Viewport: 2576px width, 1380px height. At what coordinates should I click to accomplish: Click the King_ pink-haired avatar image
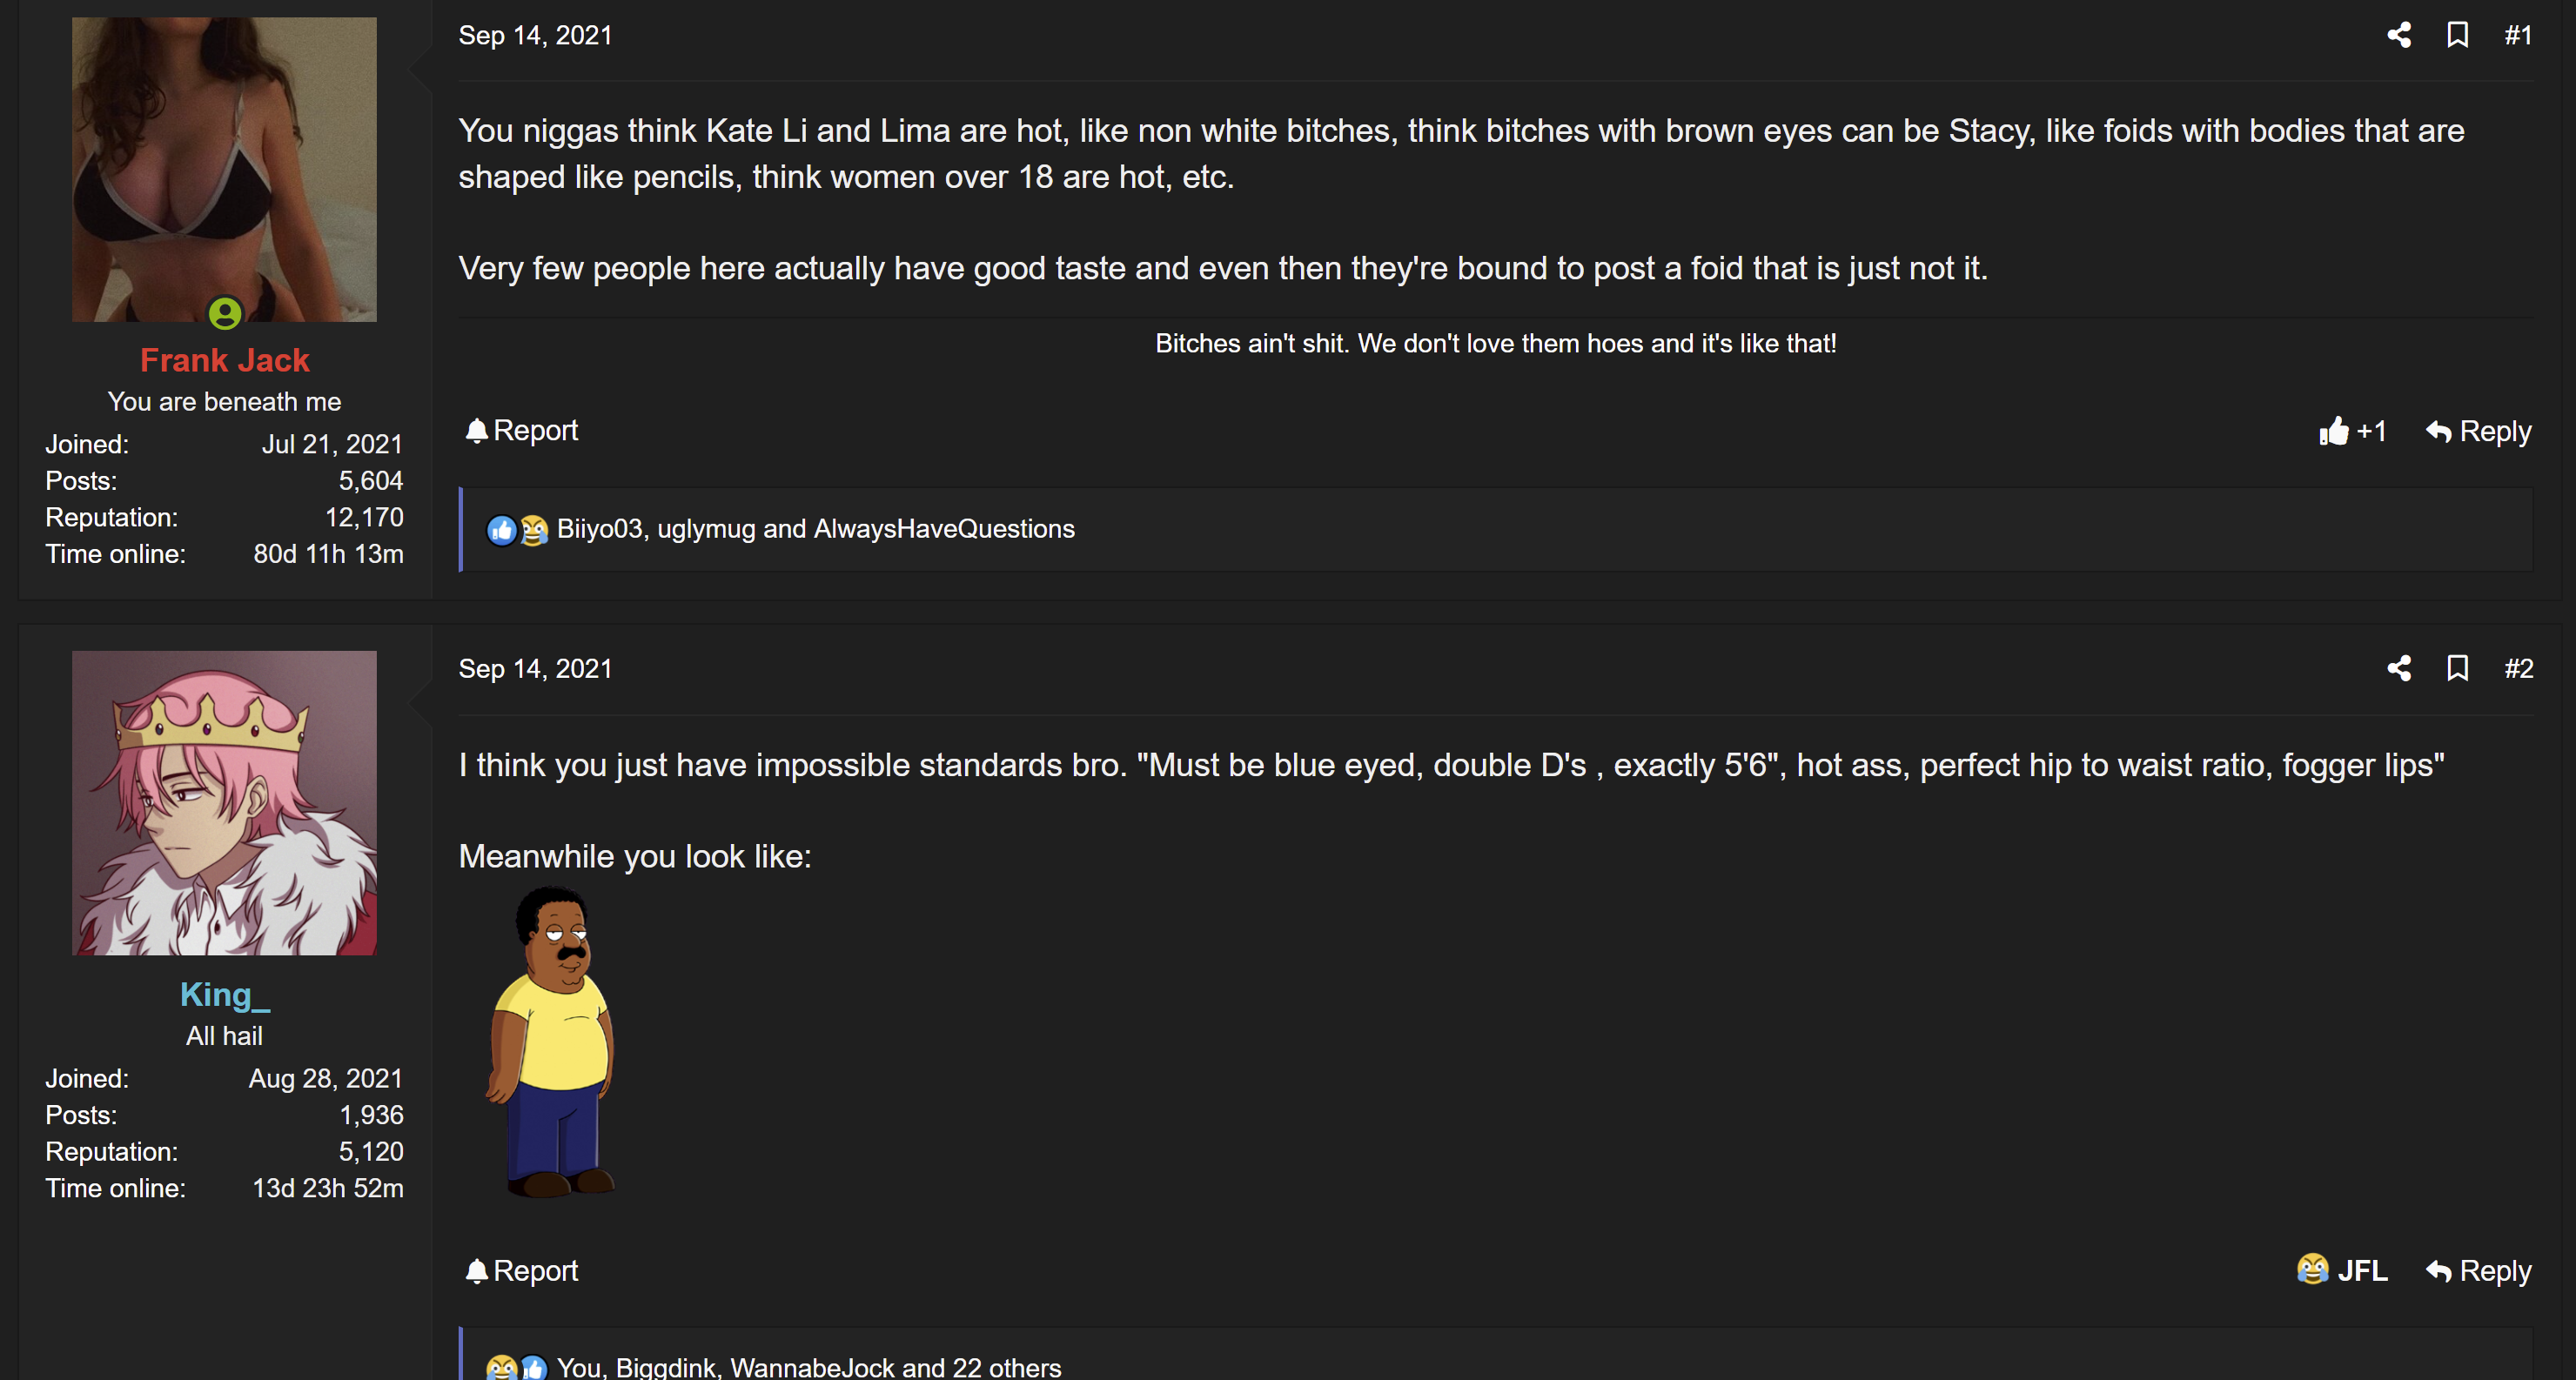(224, 803)
